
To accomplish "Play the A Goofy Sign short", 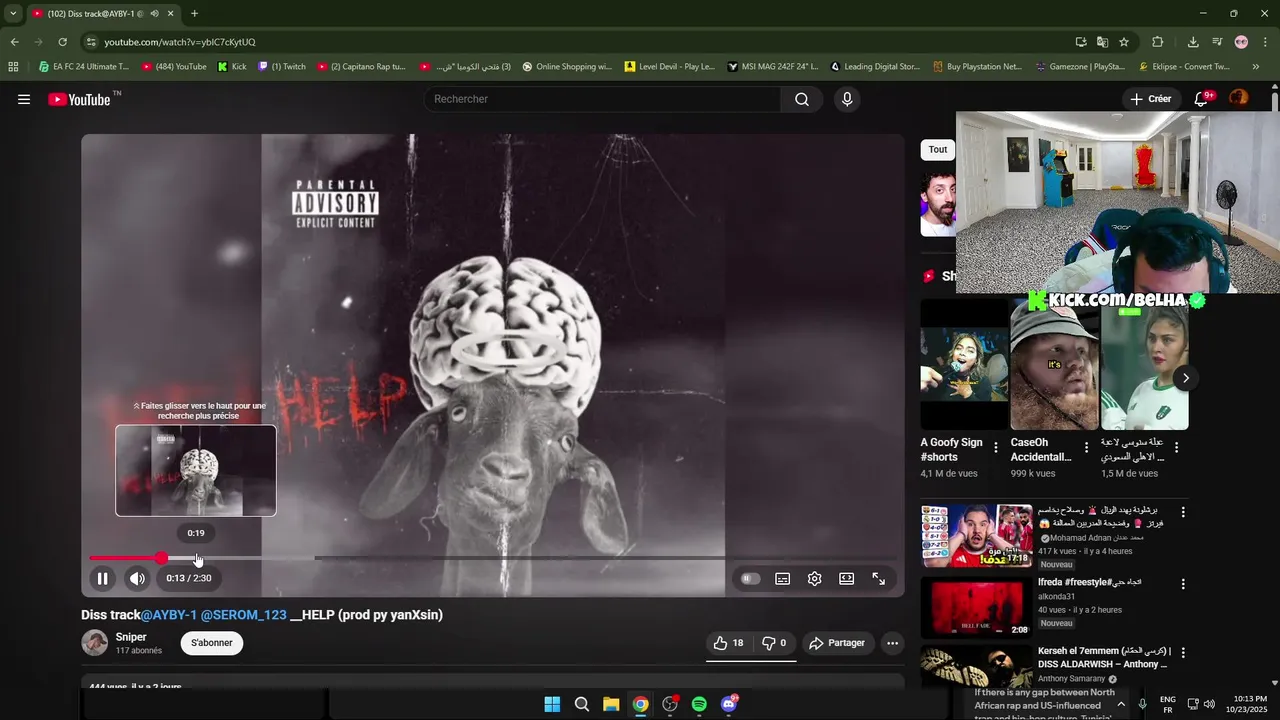I will click(x=964, y=365).
